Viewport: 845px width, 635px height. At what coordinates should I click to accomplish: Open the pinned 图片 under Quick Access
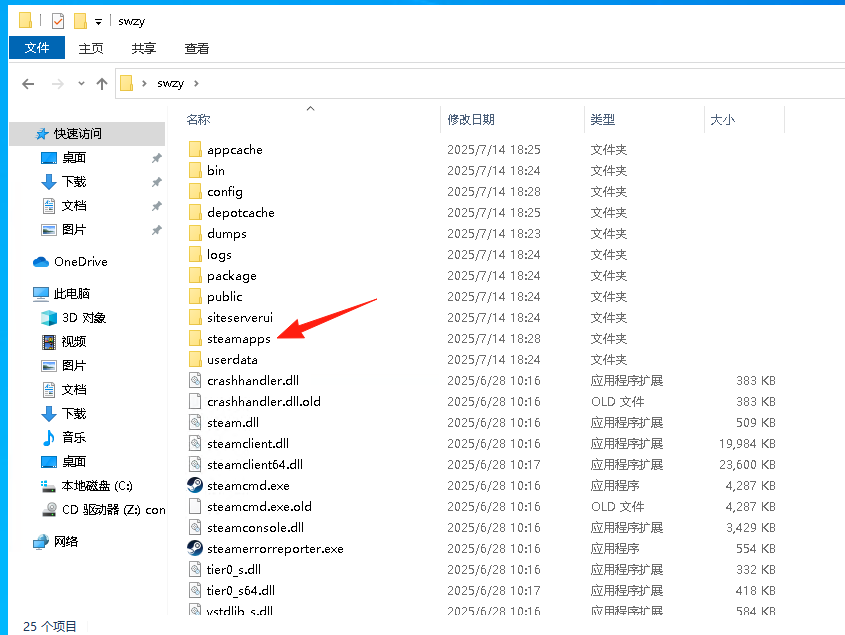[x=74, y=230]
